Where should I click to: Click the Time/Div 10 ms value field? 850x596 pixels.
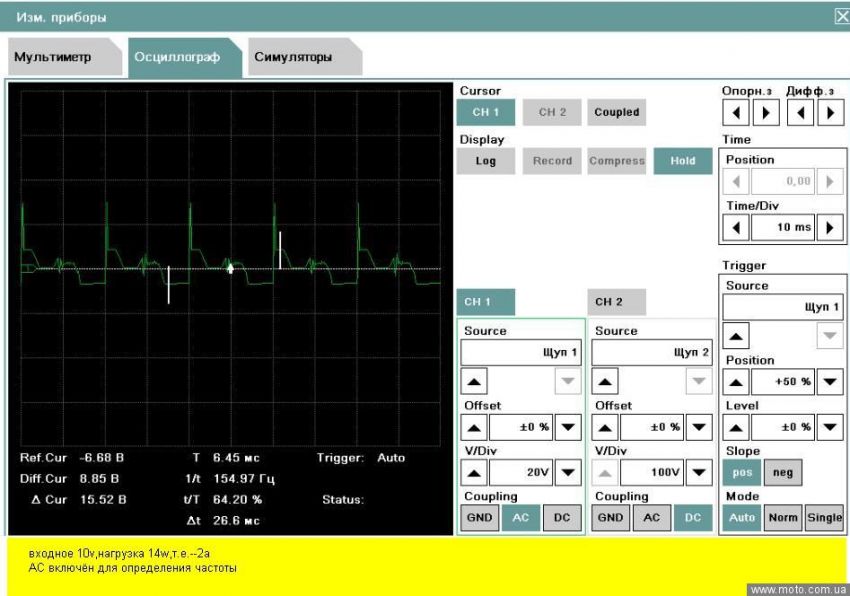(x=783, y=227)
